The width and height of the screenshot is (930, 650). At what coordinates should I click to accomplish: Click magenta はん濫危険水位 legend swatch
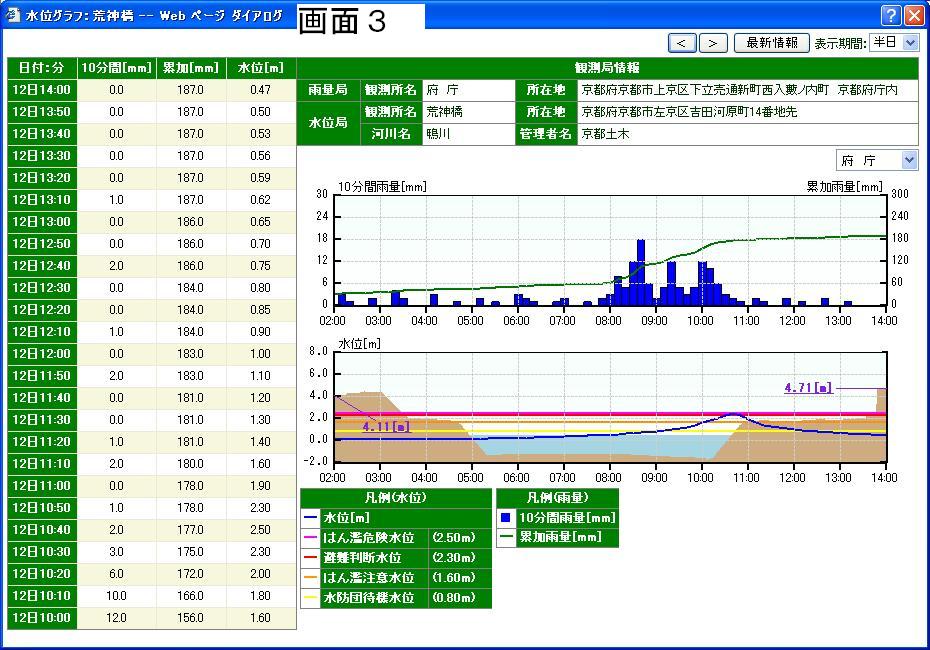[310, 538]
